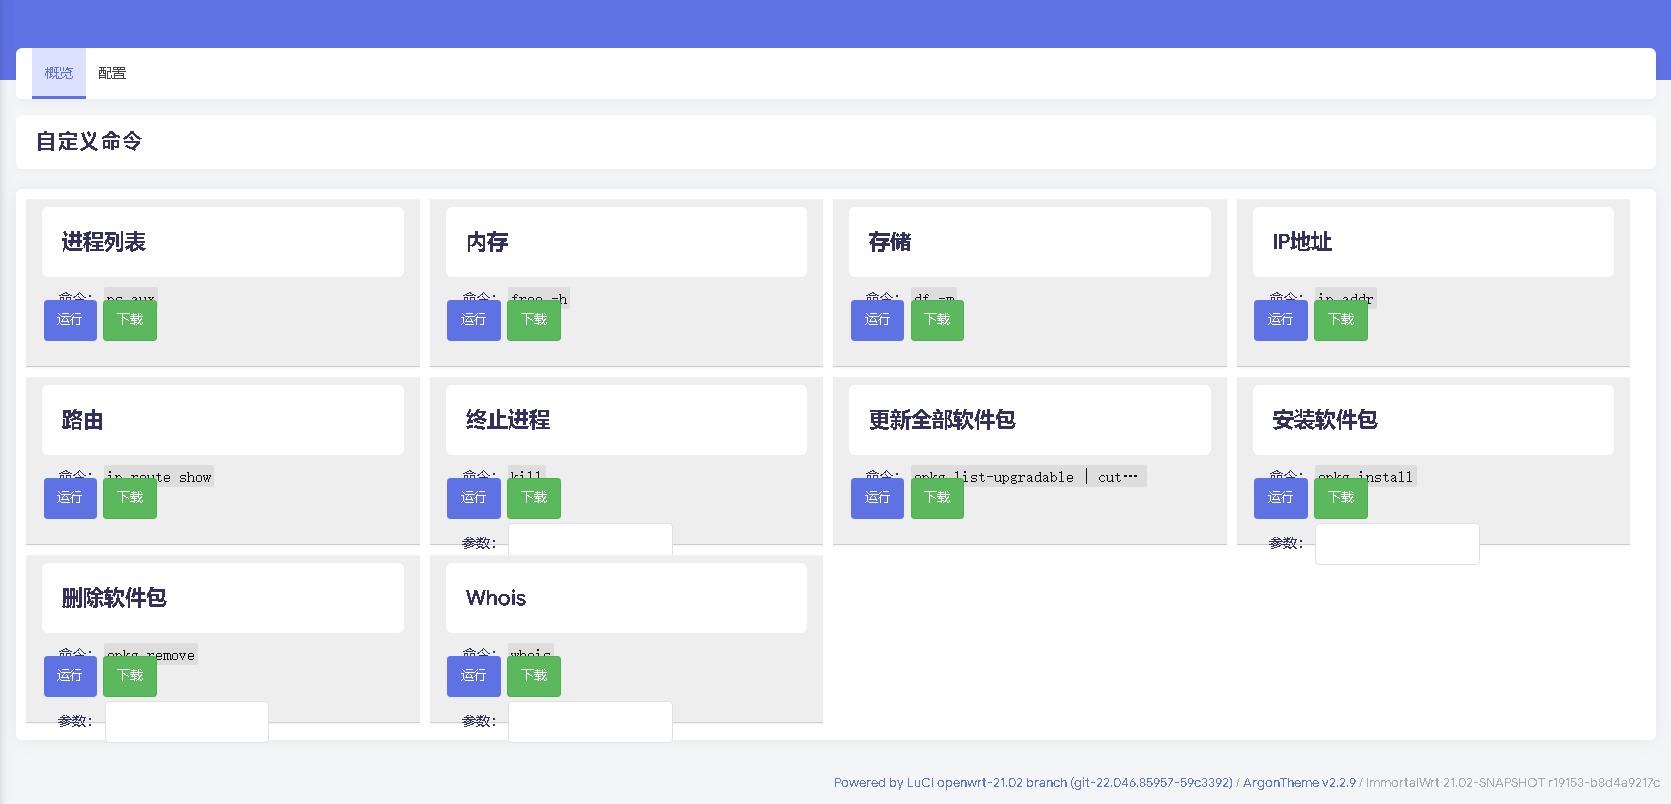Download the 存储 command result
Screen dimensions: 1671x804
(x=937, y=320)
